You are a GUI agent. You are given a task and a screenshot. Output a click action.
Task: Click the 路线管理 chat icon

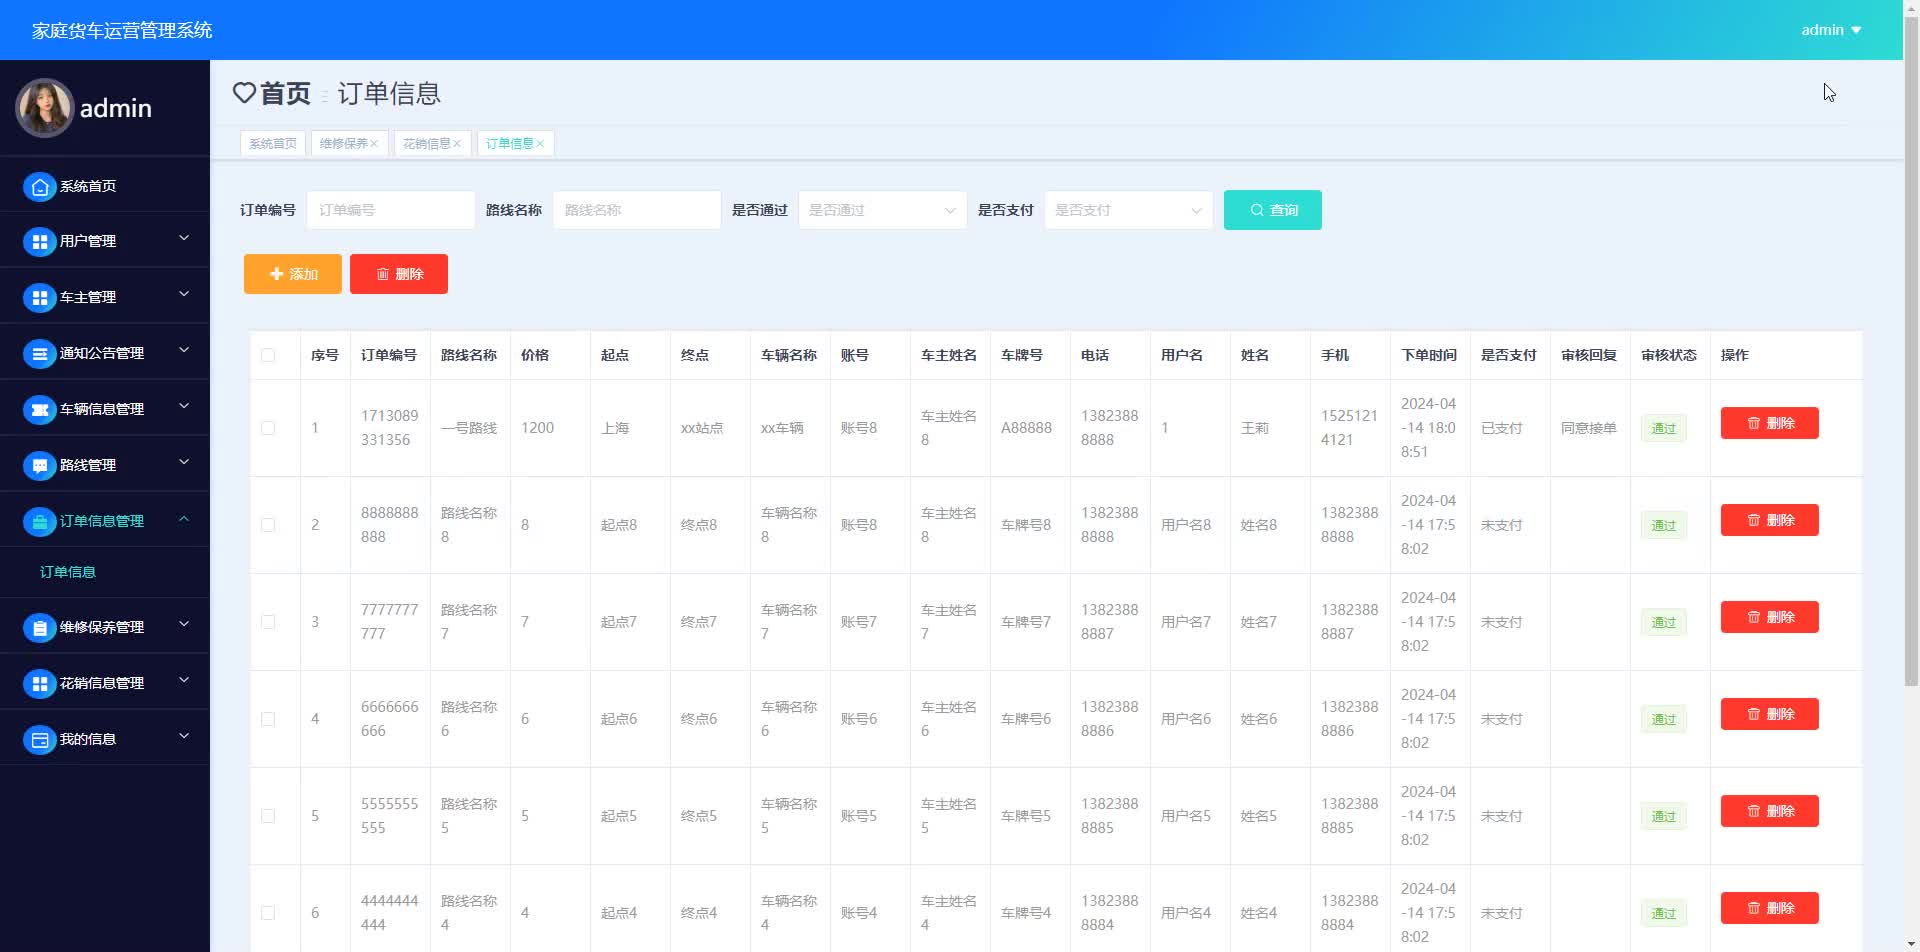pyautogui.click(x=39, y=465)
